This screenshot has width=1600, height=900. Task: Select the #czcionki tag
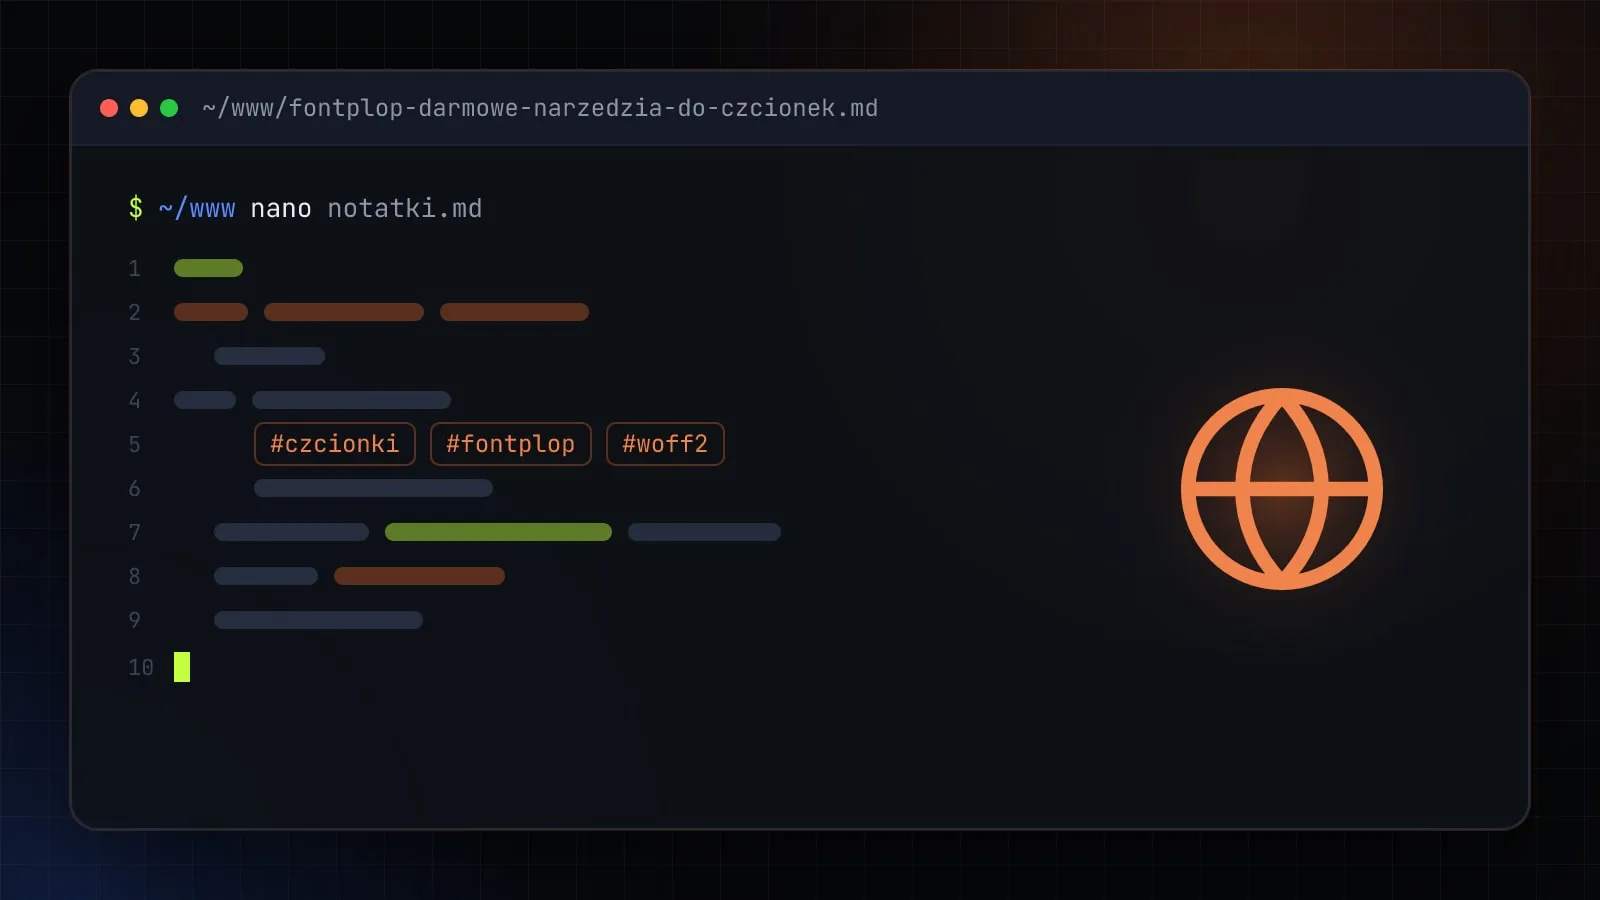(x=335, y=444)
